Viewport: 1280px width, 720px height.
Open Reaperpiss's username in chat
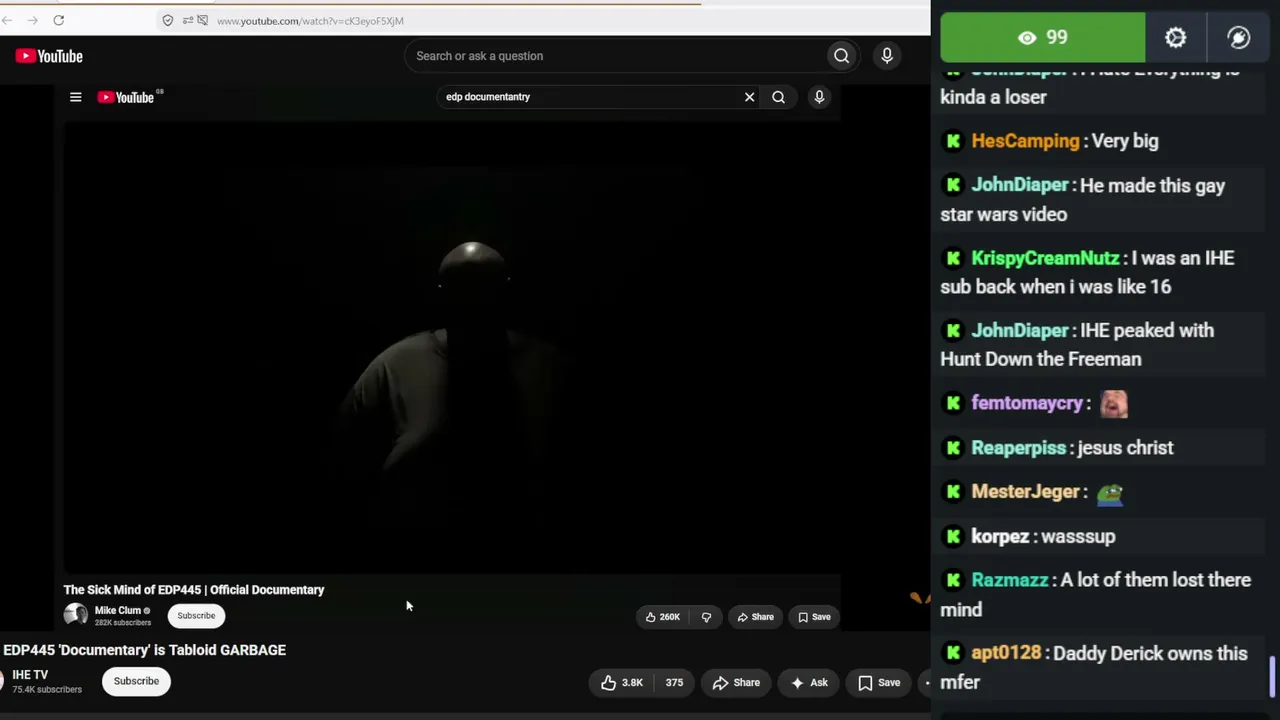(x=1019, y=448)
